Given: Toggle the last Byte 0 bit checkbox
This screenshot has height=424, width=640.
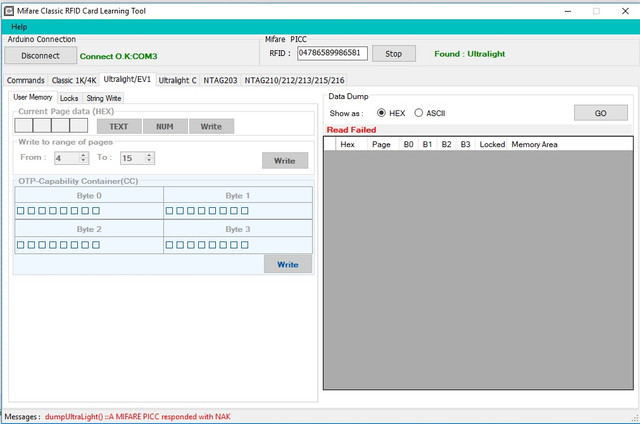Looking at the screenshot, I should [x=96, y=211].
